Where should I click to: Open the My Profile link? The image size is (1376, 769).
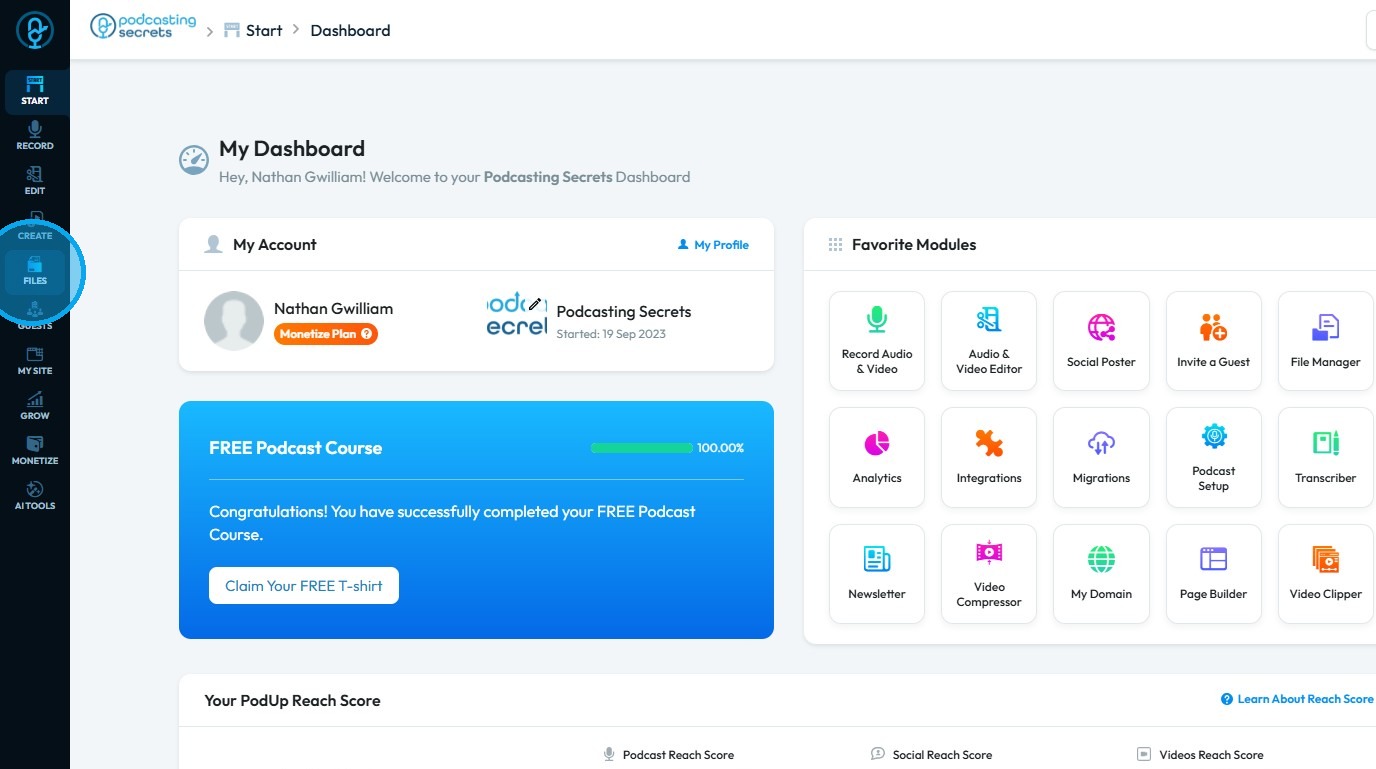(713, 245)
